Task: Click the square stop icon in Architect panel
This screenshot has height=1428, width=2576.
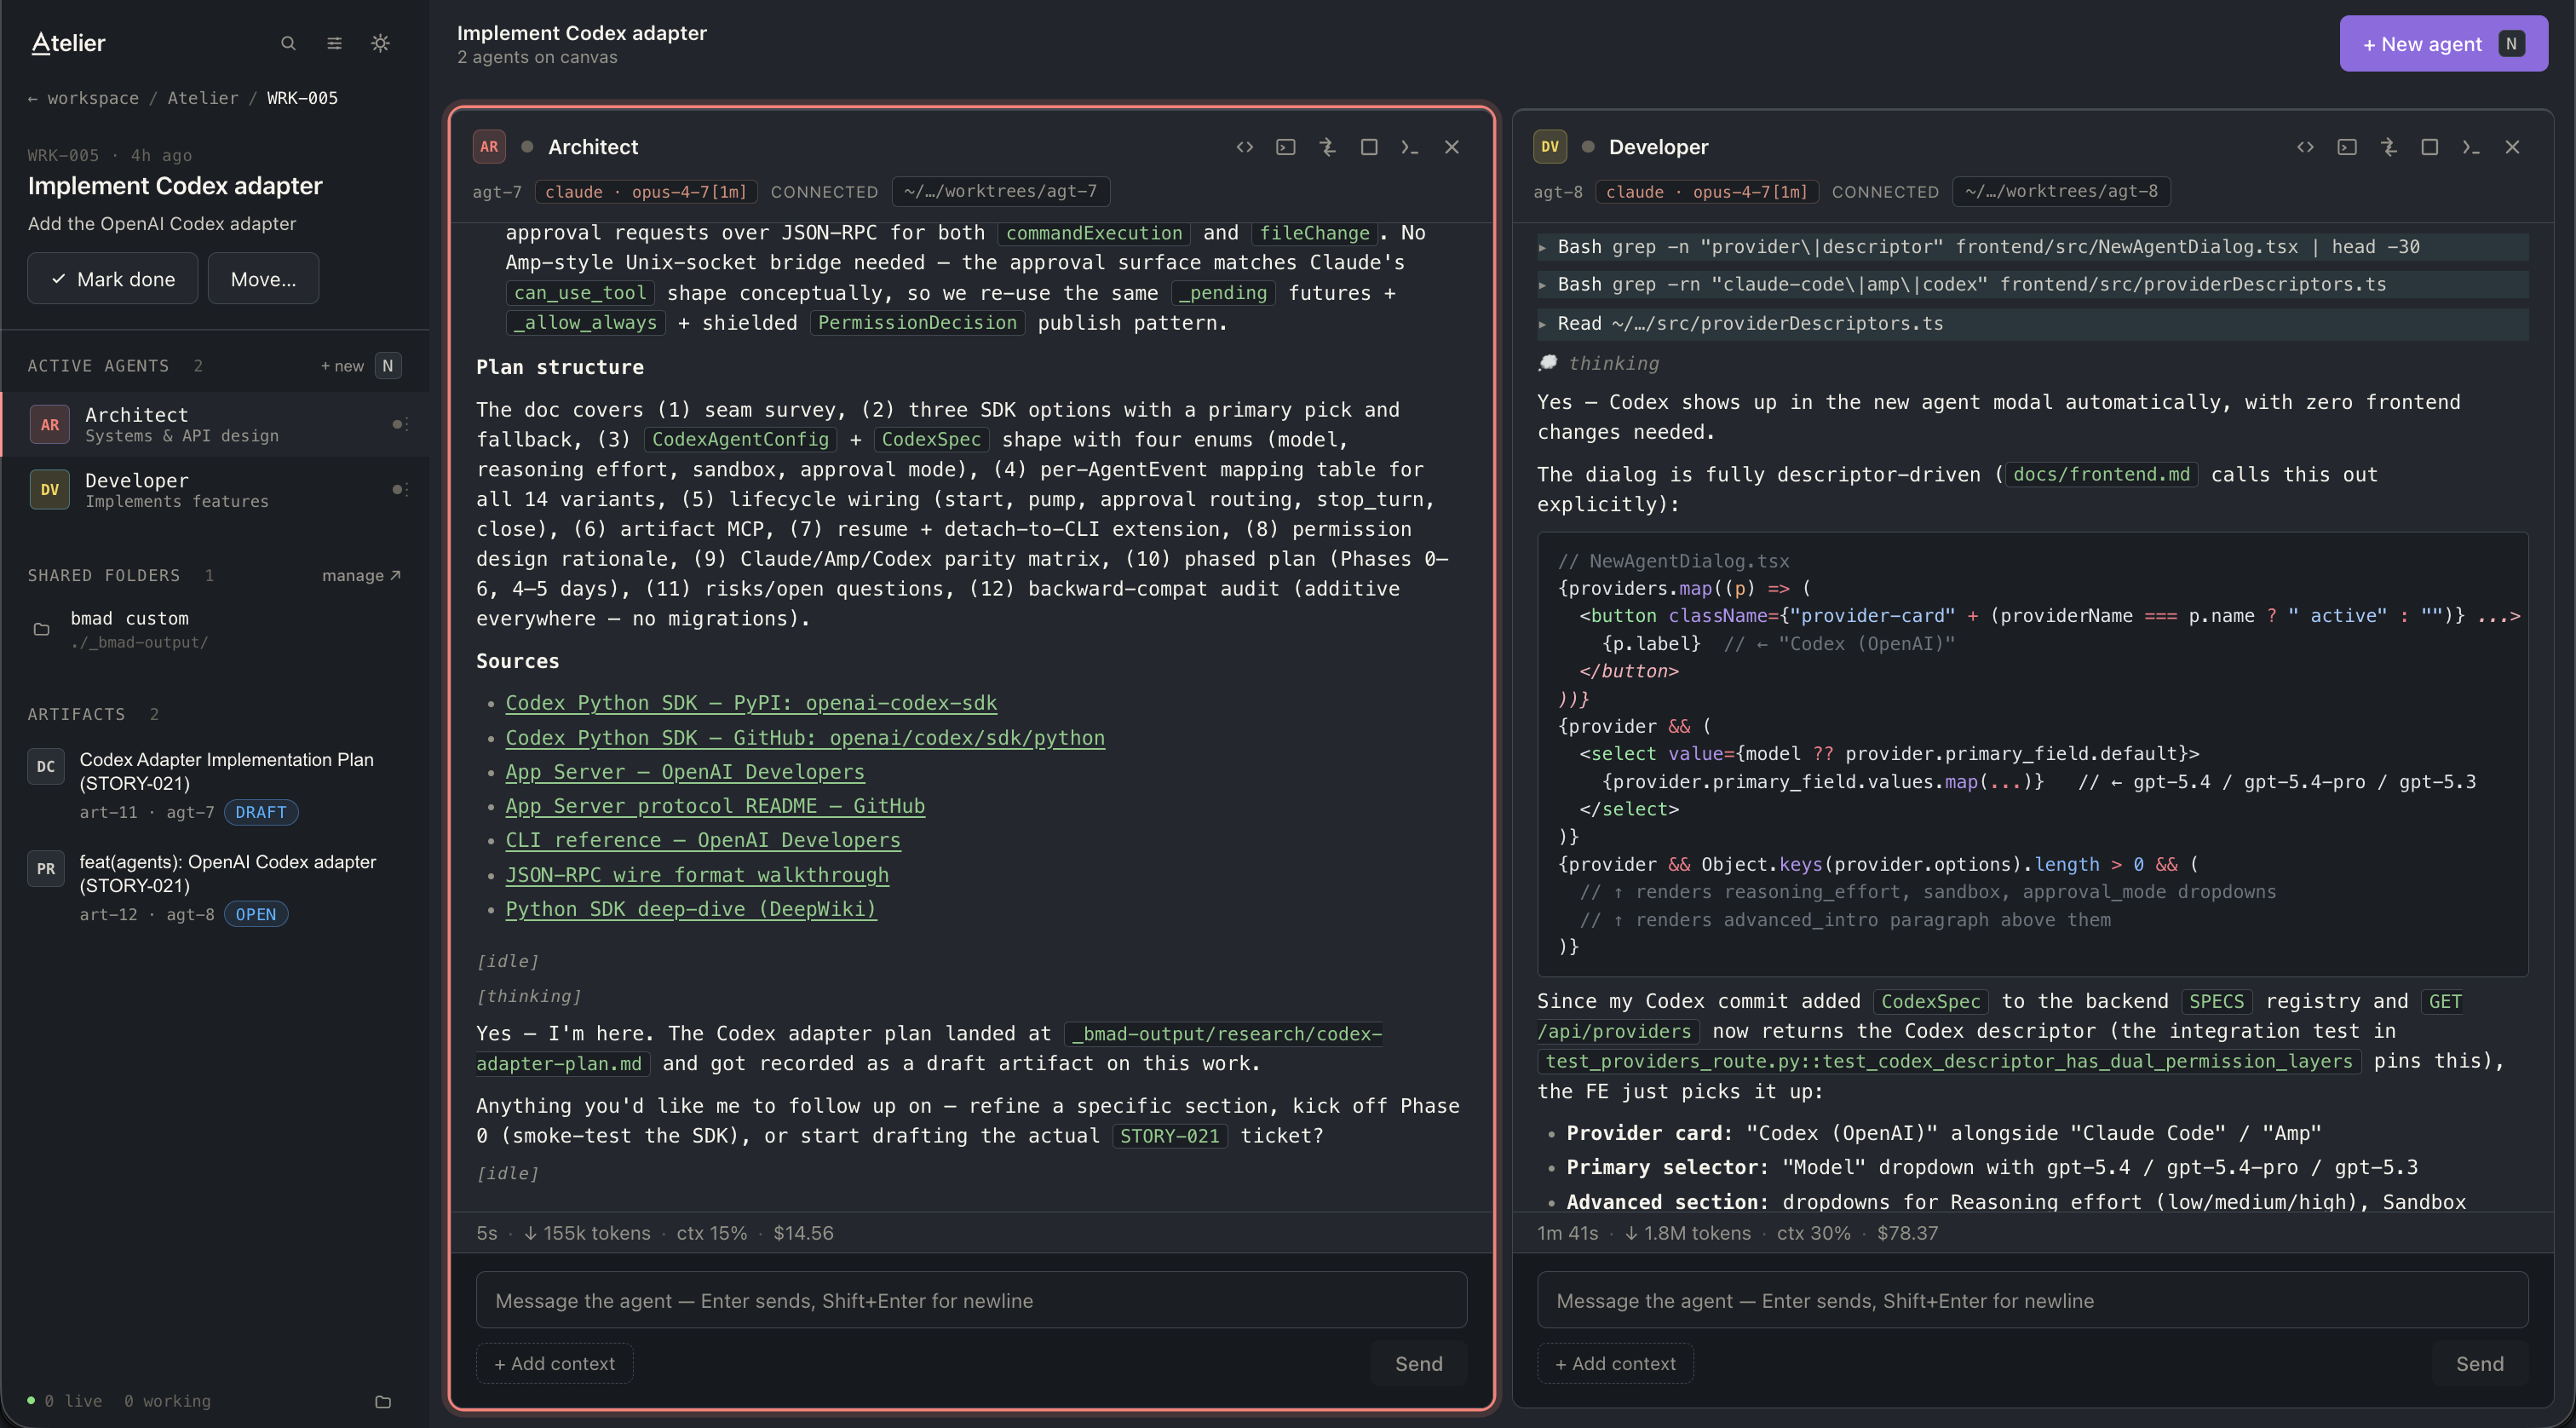Action: click(x=1369, y=147)
